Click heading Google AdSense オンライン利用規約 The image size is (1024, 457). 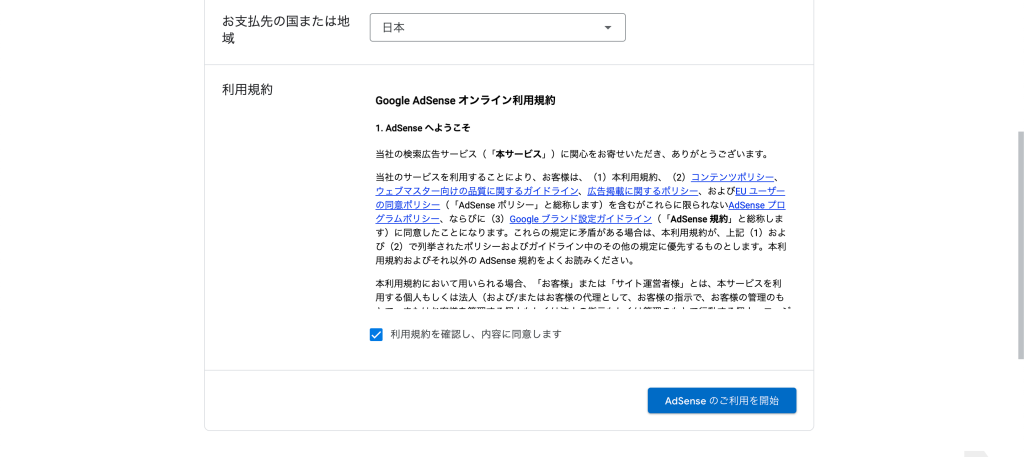(465, 101)
